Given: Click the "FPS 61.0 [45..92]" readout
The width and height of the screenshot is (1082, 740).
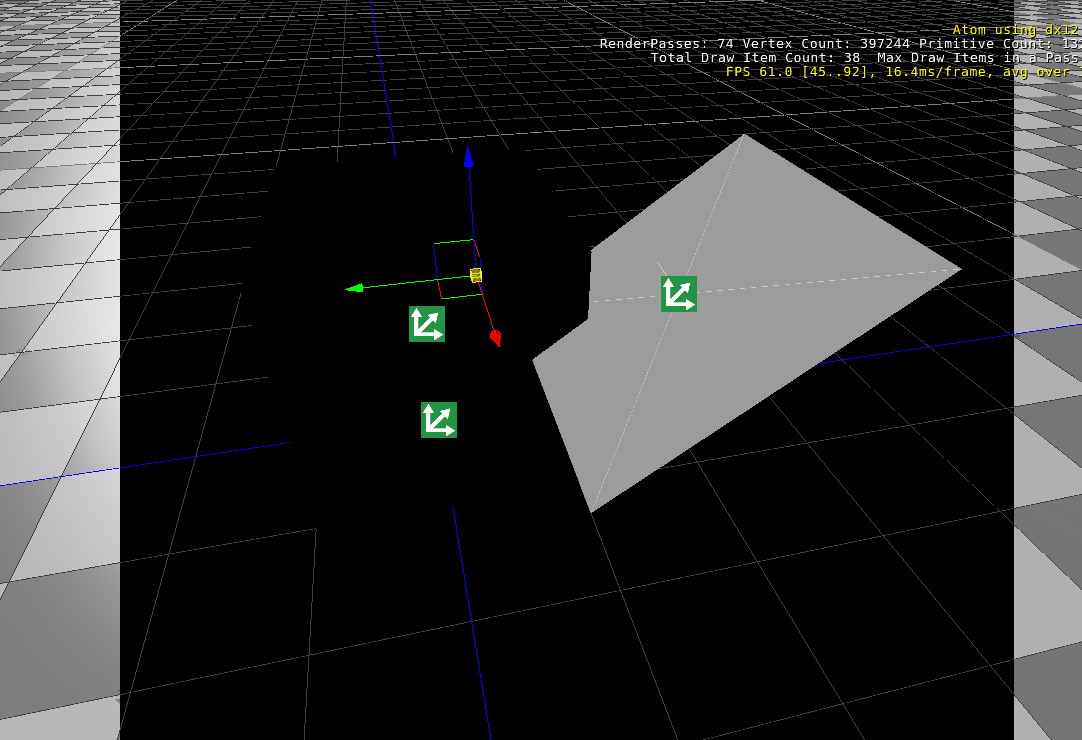Looking at the screenshot, I should tap(800, 72).
